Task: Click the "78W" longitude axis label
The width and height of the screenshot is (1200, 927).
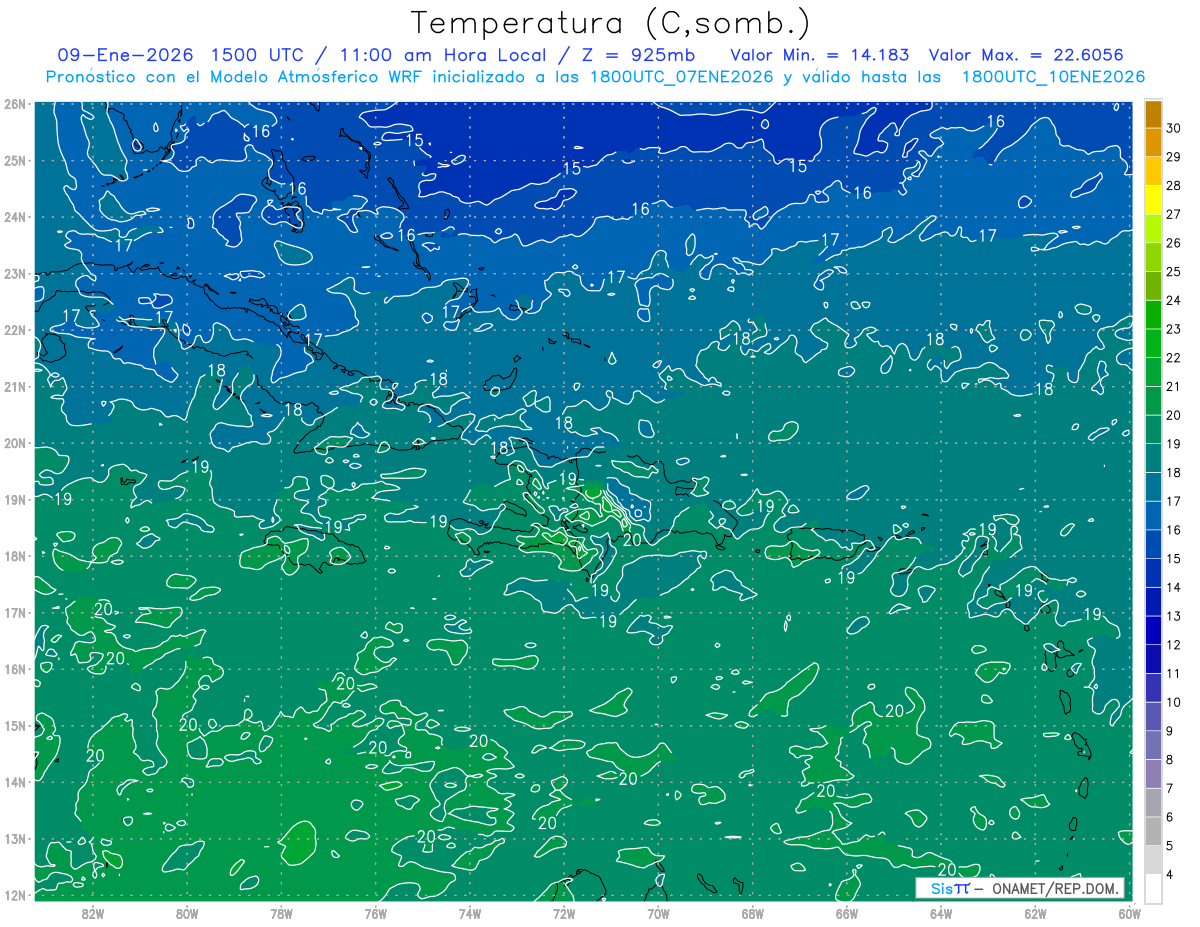Action: 281,913
